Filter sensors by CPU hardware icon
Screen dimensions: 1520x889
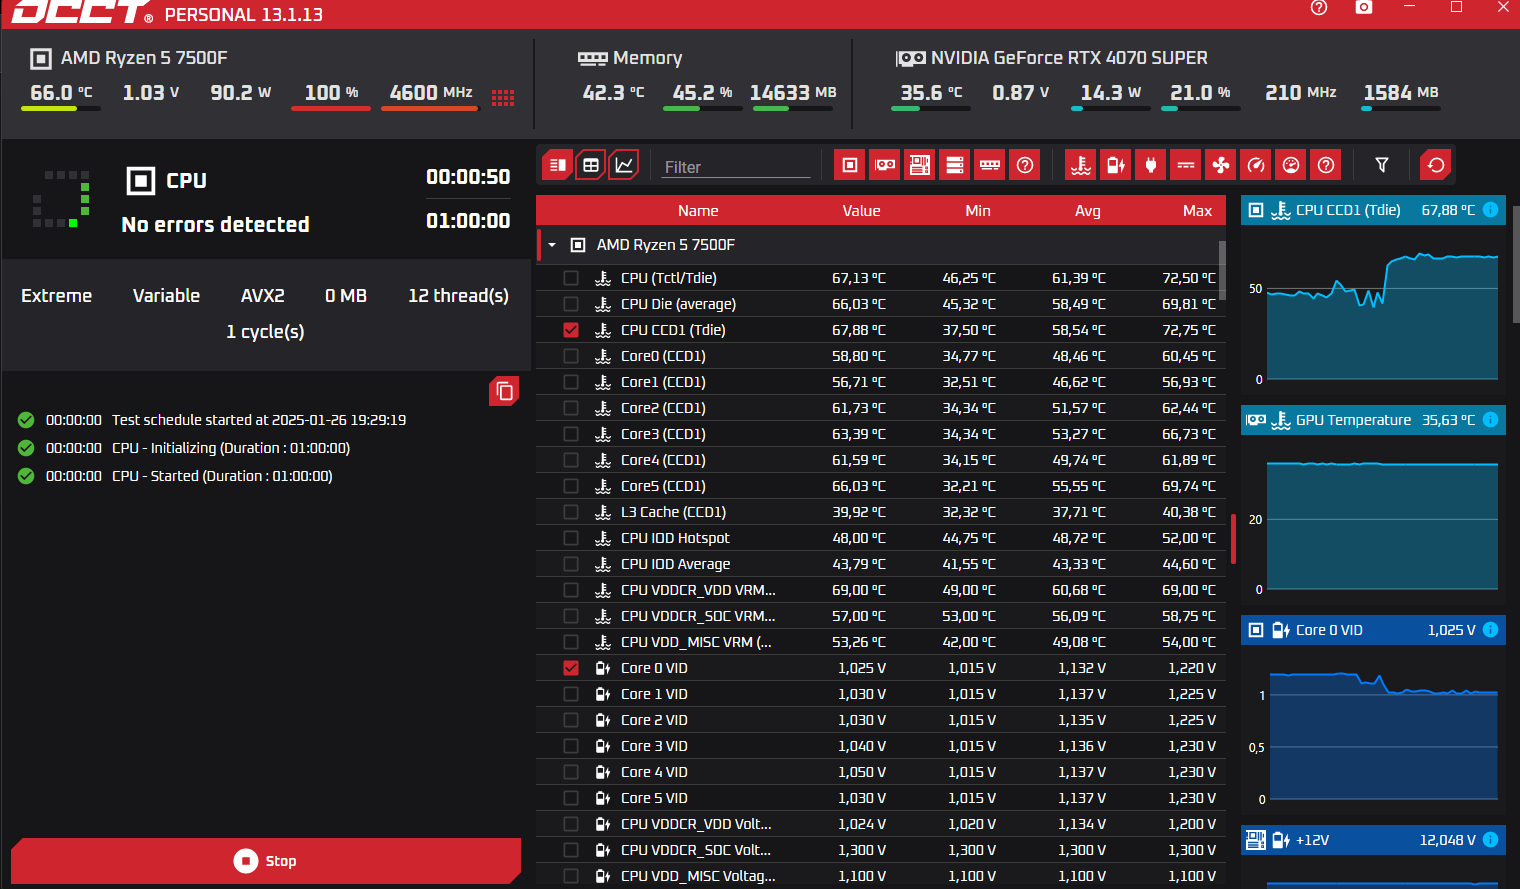point(850,165)
